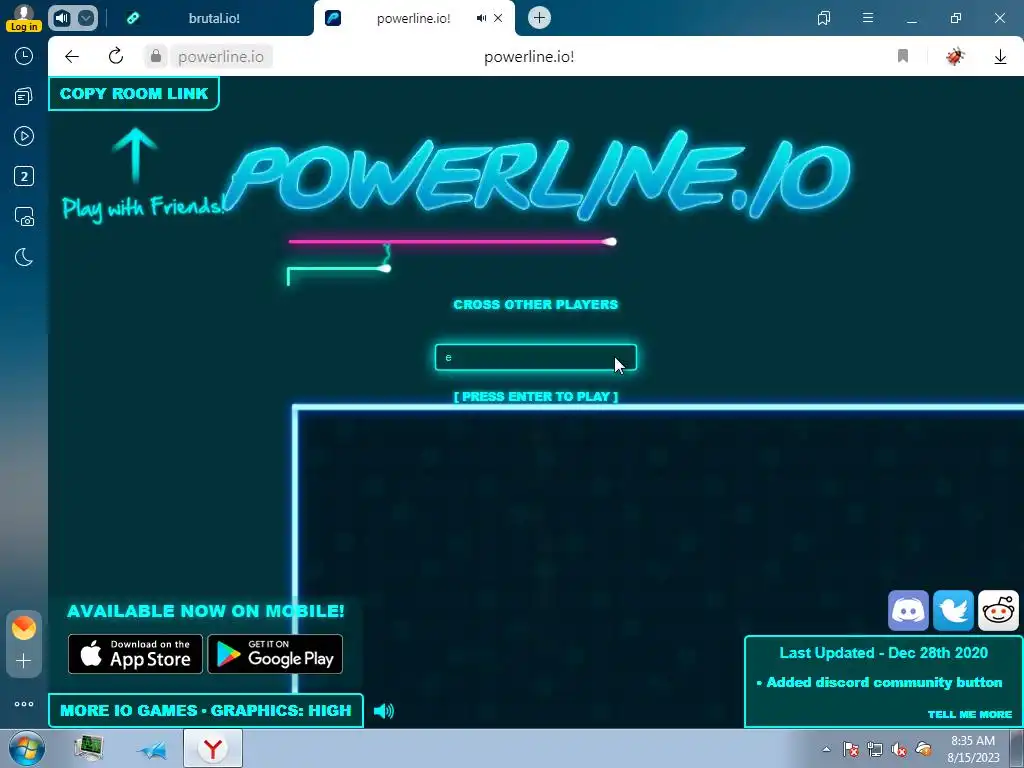This screenshot has width=1024, height=768.
Task: Expand the dropdown arrow beside the speaker button
Action: point(86,18)
